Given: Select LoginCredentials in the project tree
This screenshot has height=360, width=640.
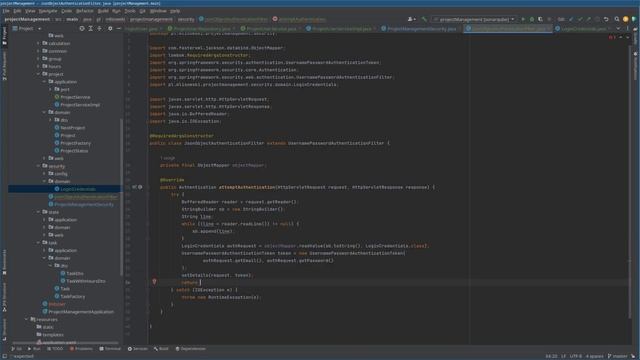Looking at the screenshot, I should pyautogui.click(x=78, y=189).
